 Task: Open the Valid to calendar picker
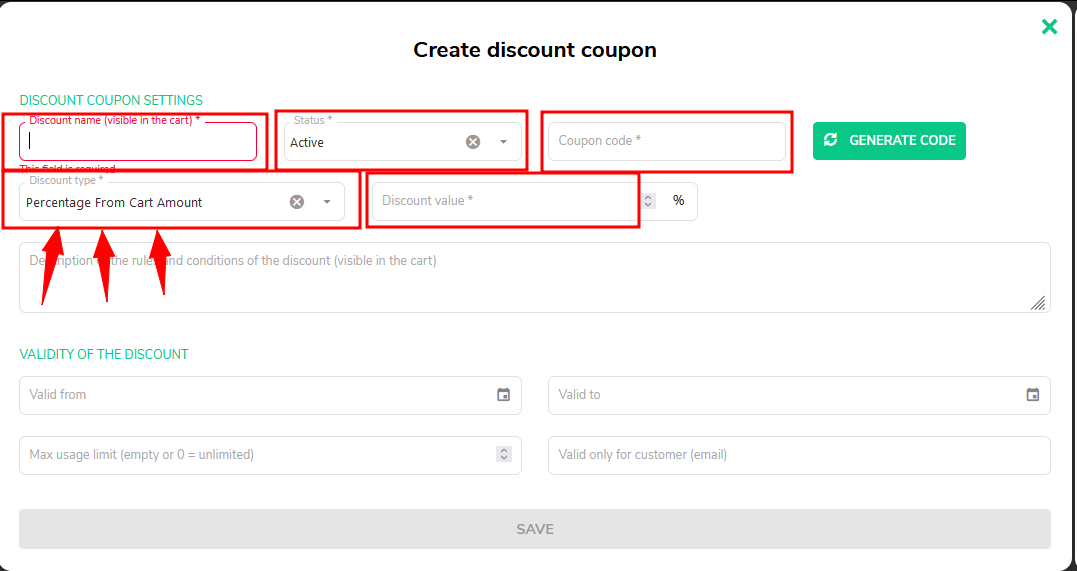point(1032,395)
